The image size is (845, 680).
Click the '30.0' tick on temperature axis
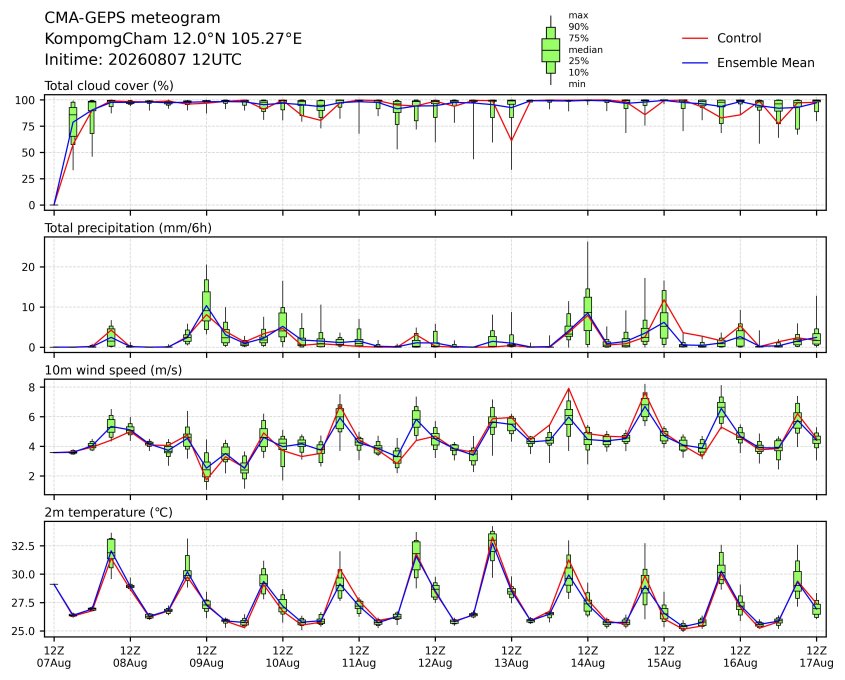point(23,574)
